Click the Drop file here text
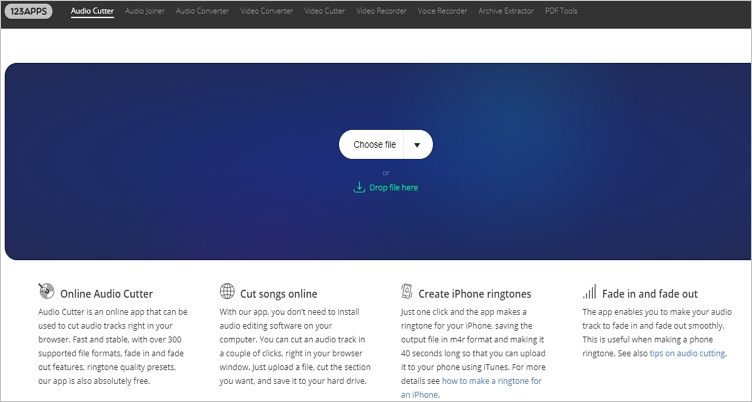752x402 pixels. tap(393, 188)
